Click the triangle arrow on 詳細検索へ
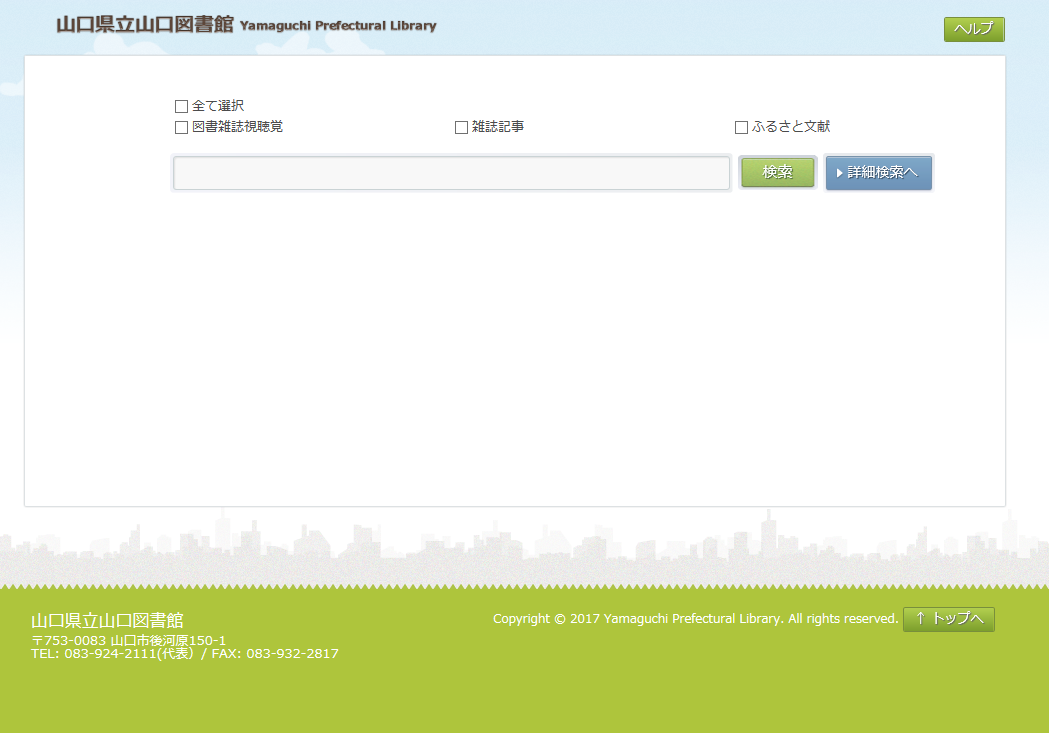The width and height of the screenshot is (1049, 733). [x=840, y=173]
